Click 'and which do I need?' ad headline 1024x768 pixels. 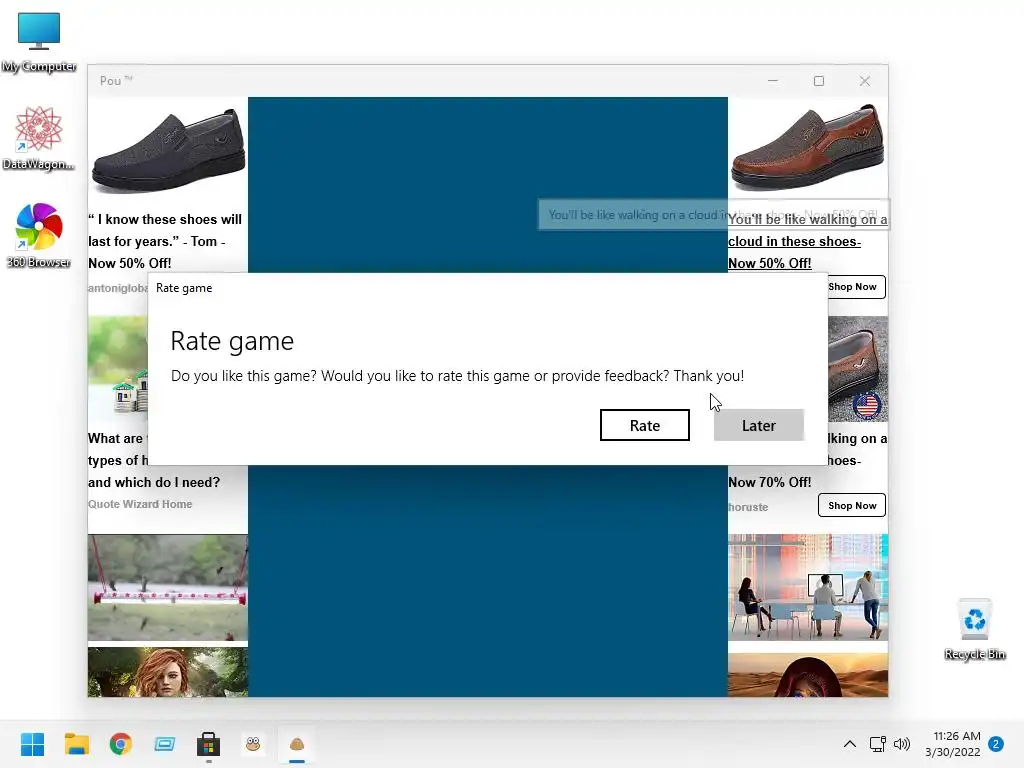[x=154, y=482]
